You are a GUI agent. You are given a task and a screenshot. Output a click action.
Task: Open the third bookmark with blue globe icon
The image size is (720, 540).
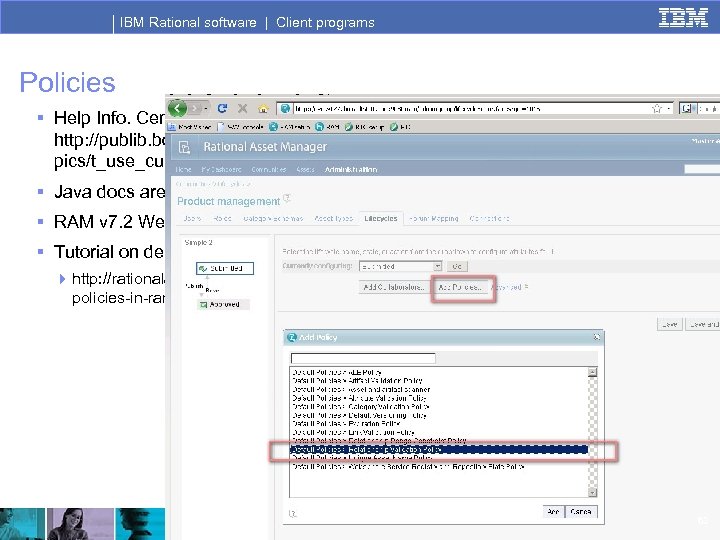(289, 127)
